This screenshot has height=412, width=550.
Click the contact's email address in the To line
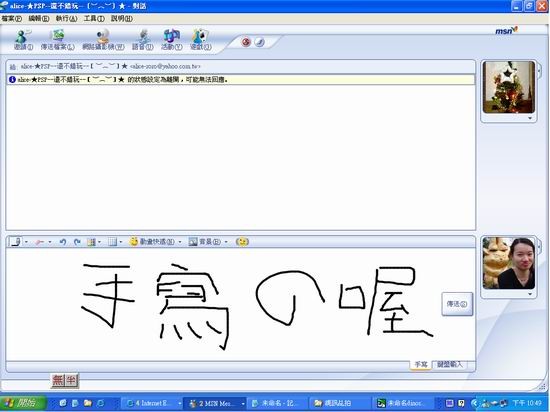point(165,66)
